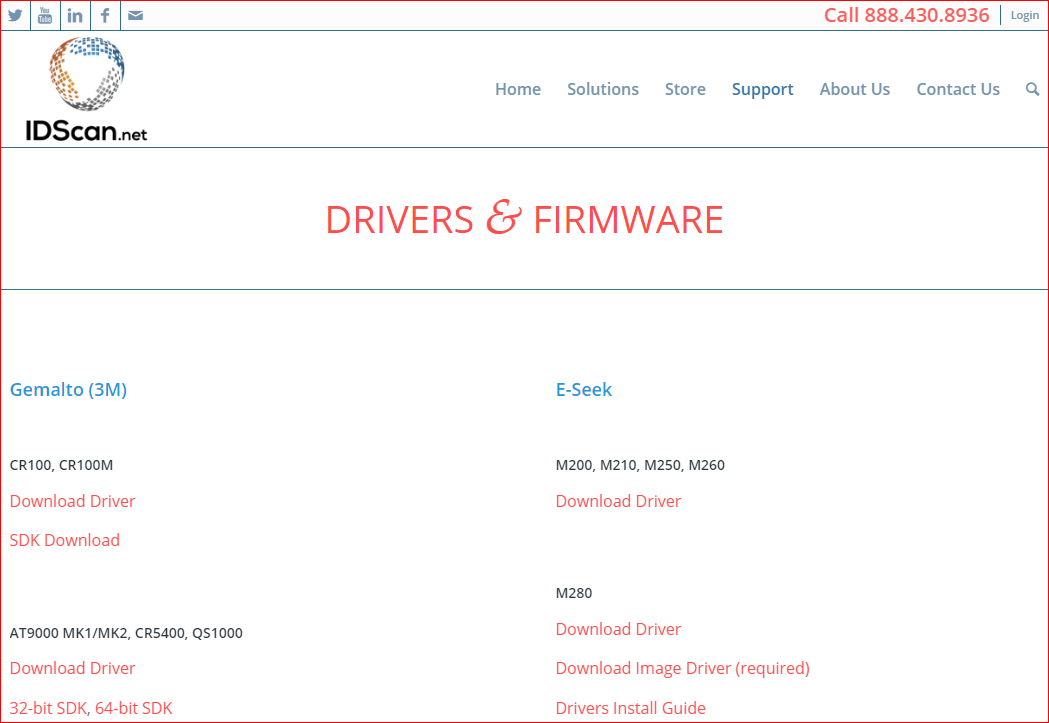This screenshot has height=723, width=1049.
Task: Click the AT9000 MK1/MK2, CR5400, QS1000 text
Action: point(126,633)
